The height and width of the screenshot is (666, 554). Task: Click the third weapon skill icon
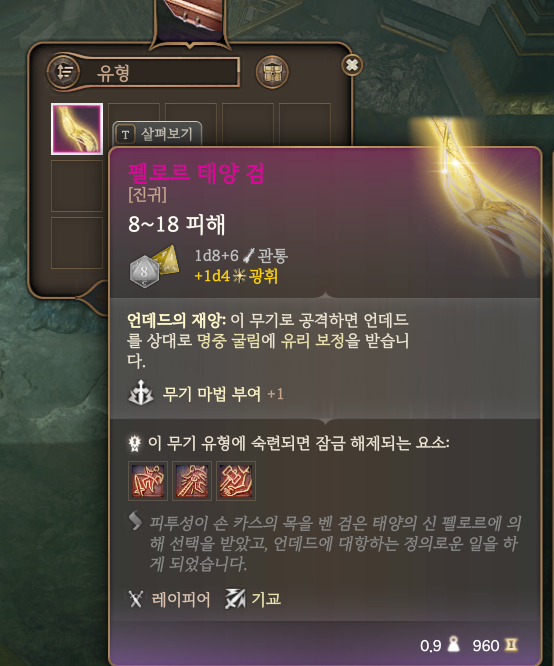tap(236, 481)
